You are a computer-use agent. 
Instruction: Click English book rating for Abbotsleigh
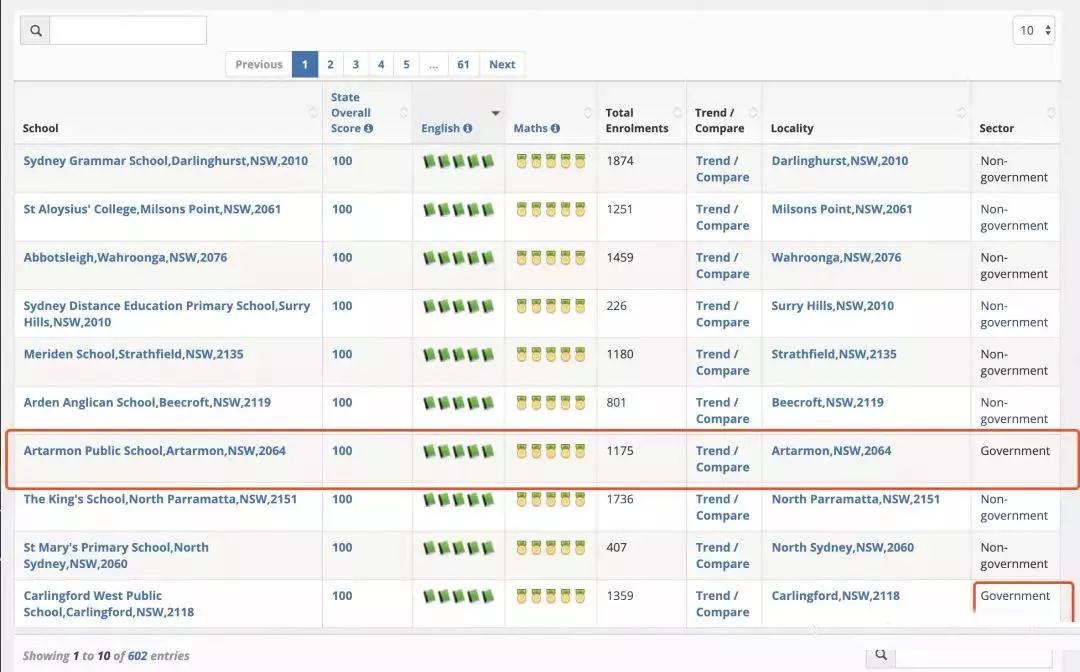pyautogui.click(x=459, y=258)
